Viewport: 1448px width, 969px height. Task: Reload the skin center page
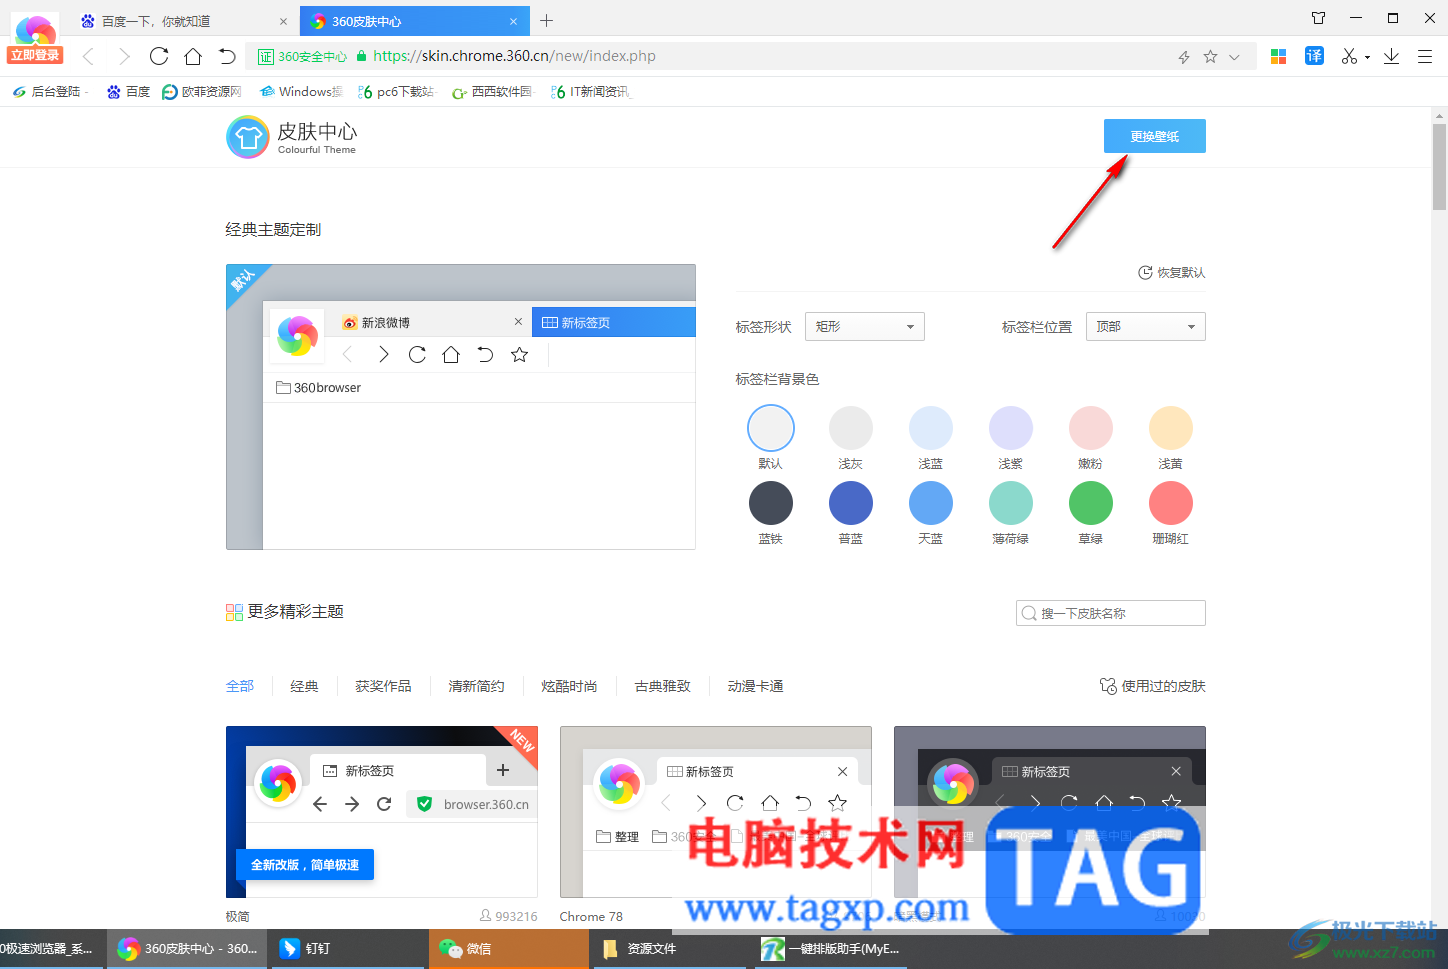[x=159, y=57]
